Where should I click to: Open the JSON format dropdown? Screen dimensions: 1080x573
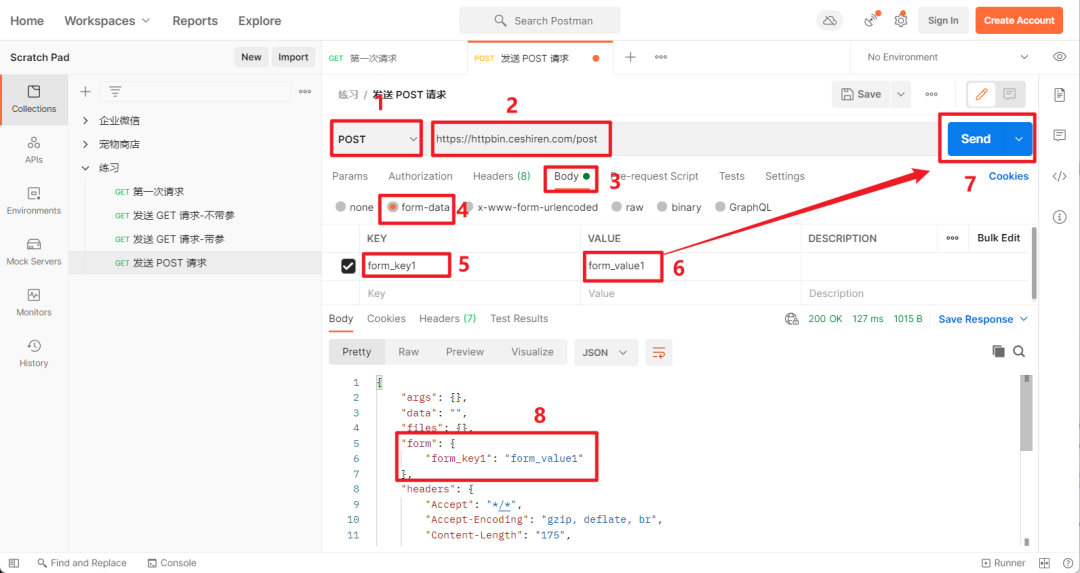[605, 353]
